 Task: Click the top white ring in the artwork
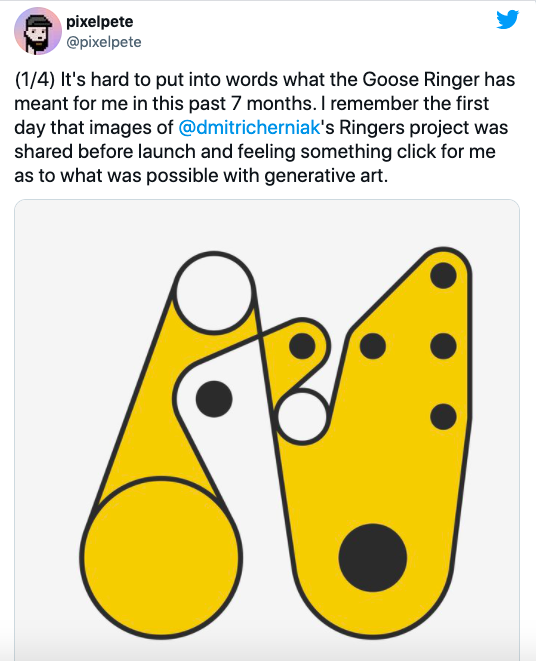tap(214, 293)
